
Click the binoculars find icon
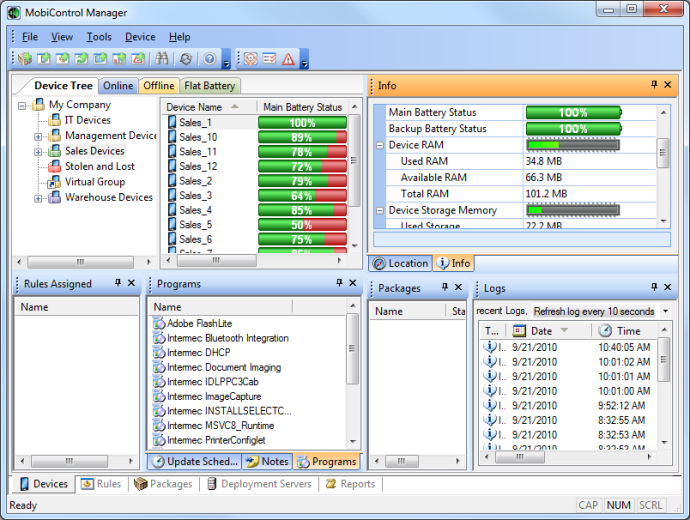pyautogui.click(x=161, y=58)
